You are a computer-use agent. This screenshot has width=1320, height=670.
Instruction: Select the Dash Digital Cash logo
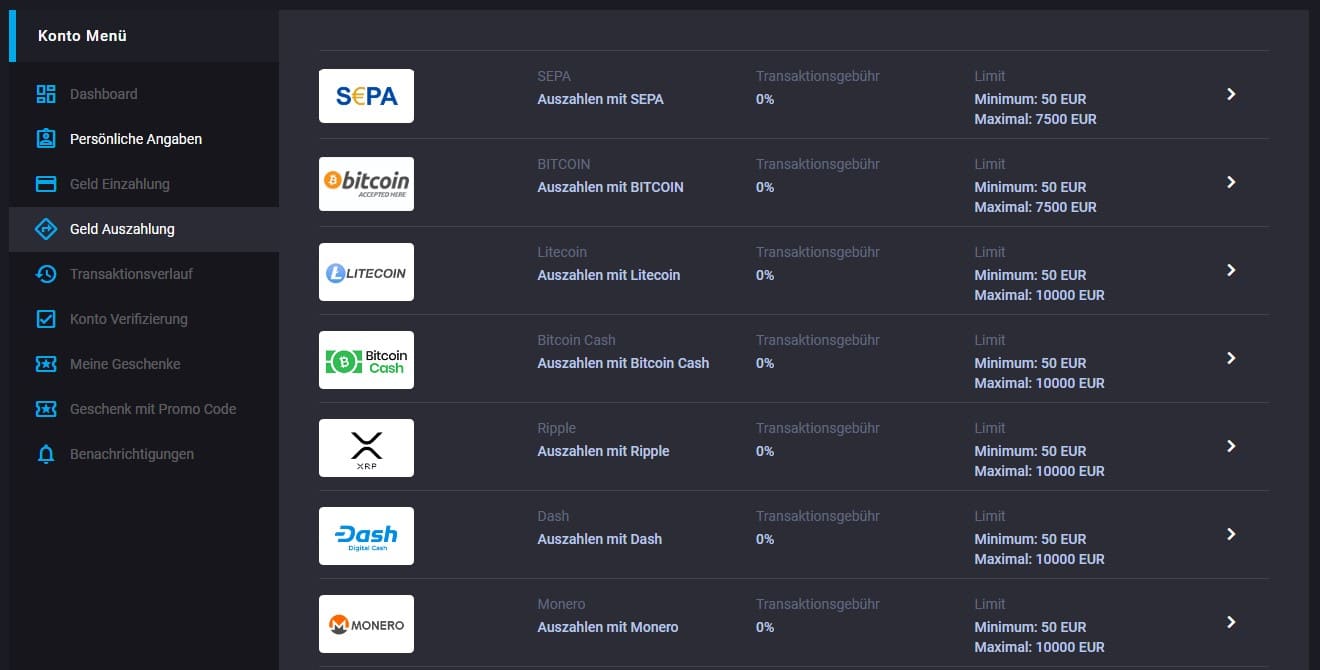pyautogui.click(x=366, y=536)
